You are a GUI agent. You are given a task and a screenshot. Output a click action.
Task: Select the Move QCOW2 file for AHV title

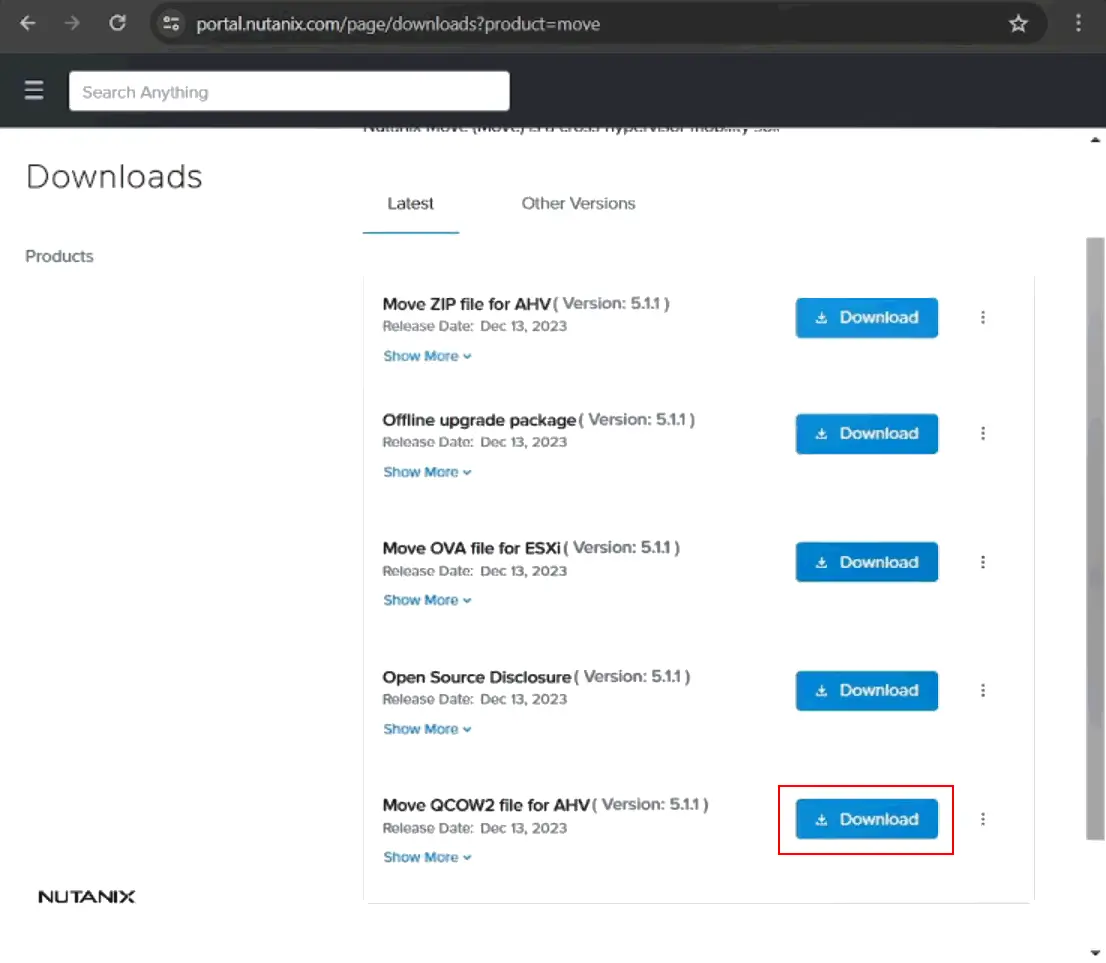point(486,805)
